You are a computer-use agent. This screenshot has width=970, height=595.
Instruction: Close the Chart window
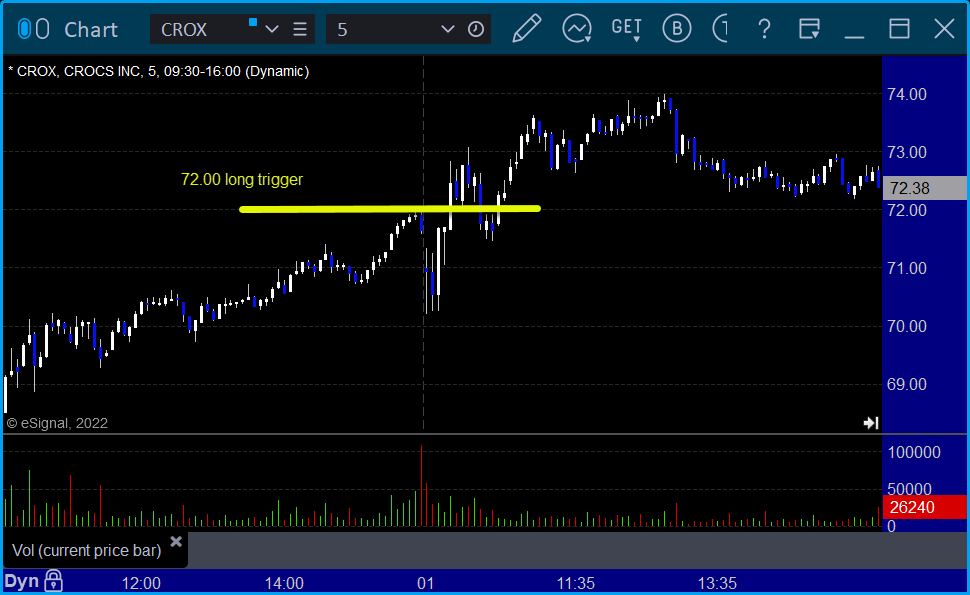click(944, 29)
